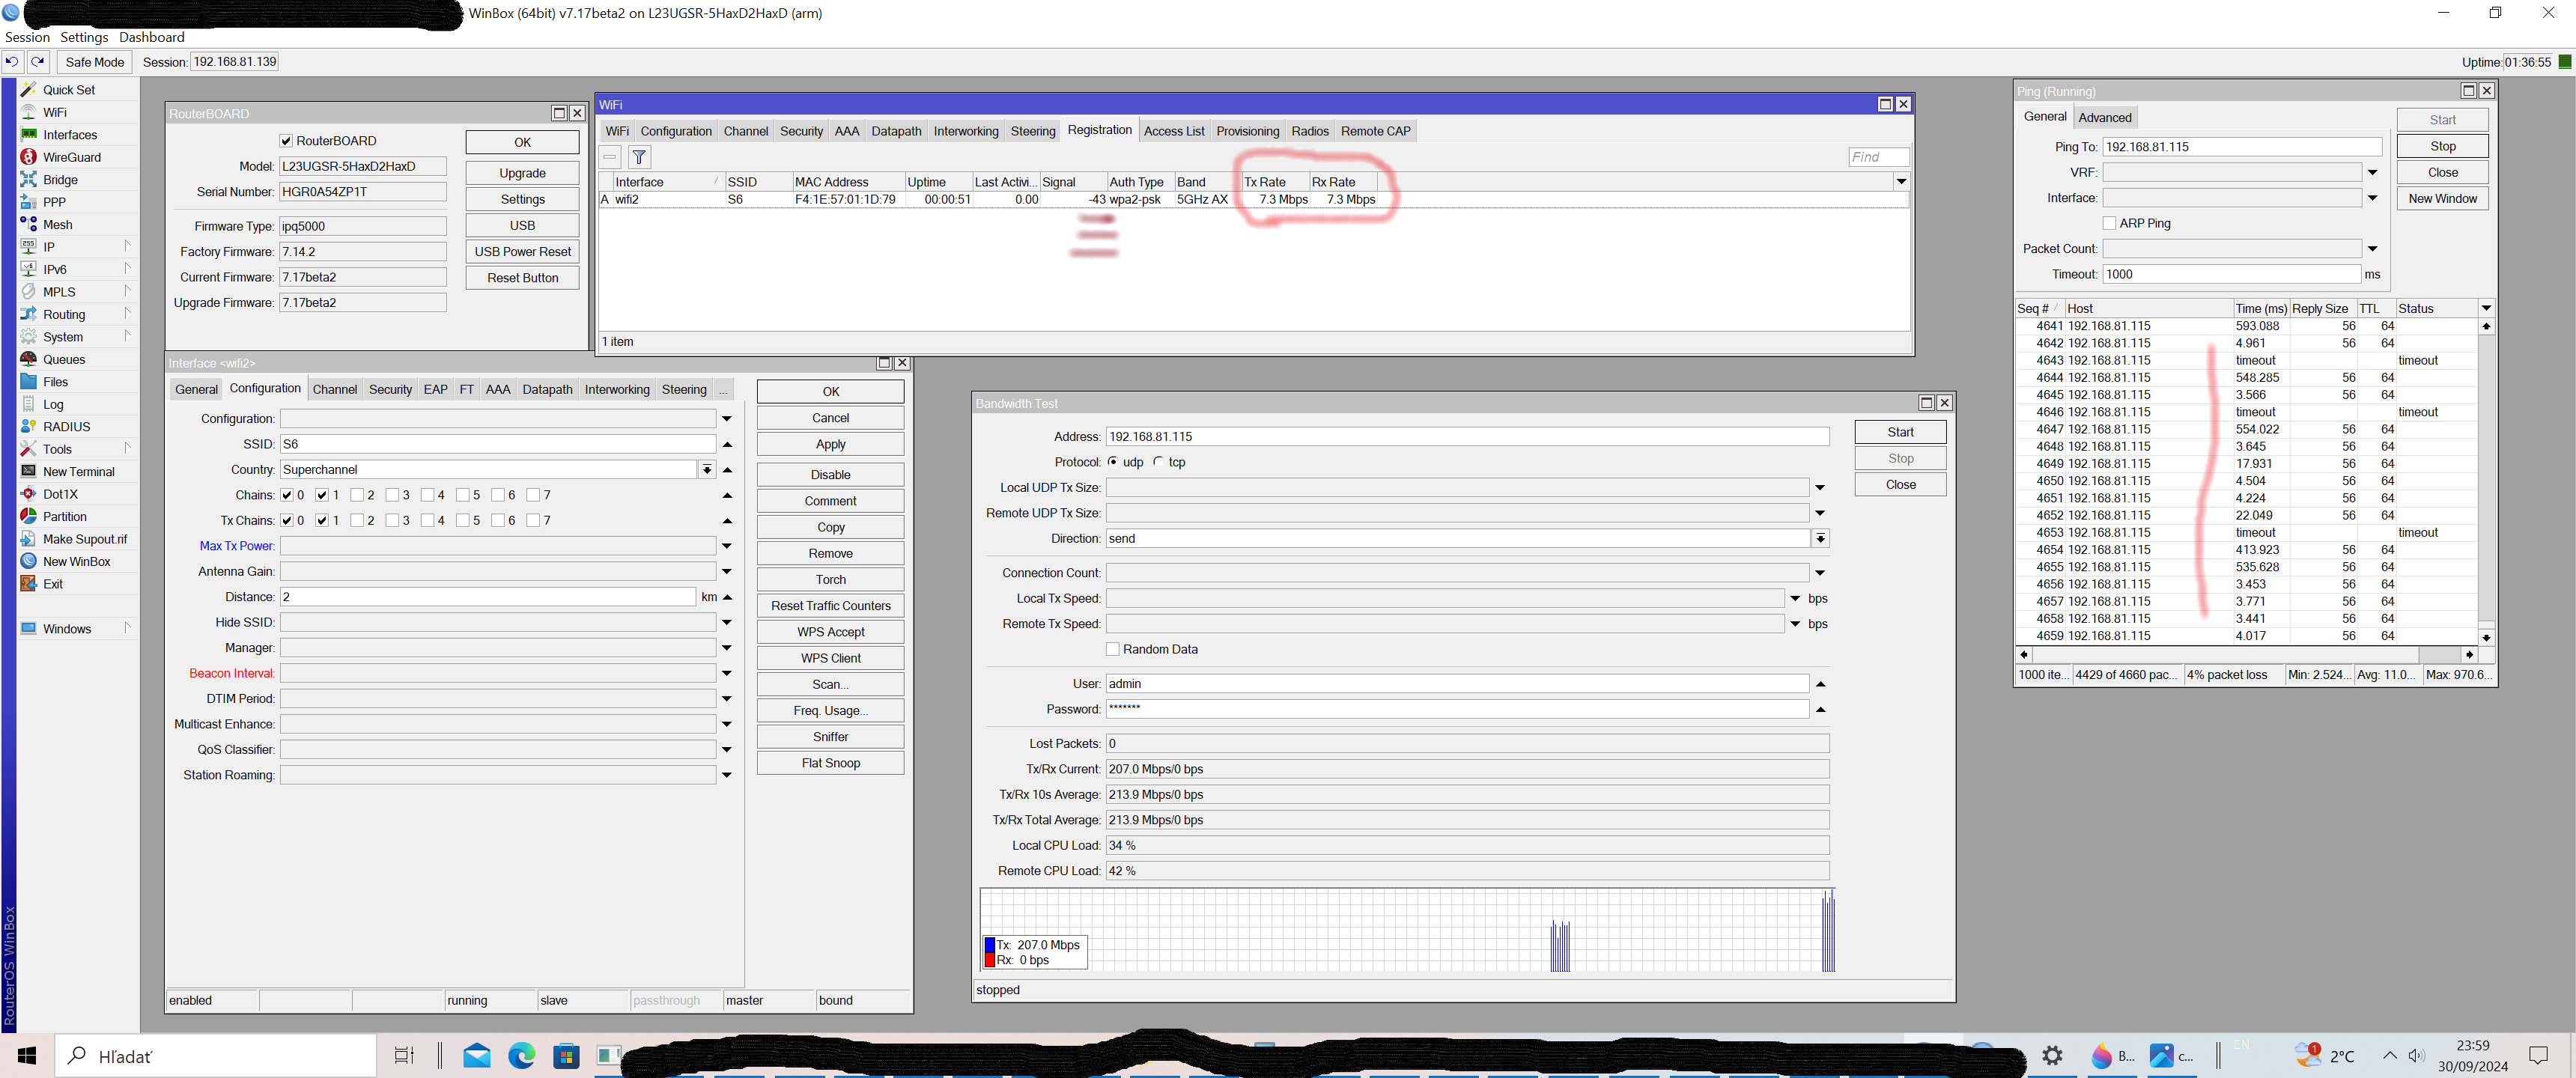This screenshot has width=2576, height=1078.
Task: Open Make Supout.rif sidebar item
Action: [29, 539]
